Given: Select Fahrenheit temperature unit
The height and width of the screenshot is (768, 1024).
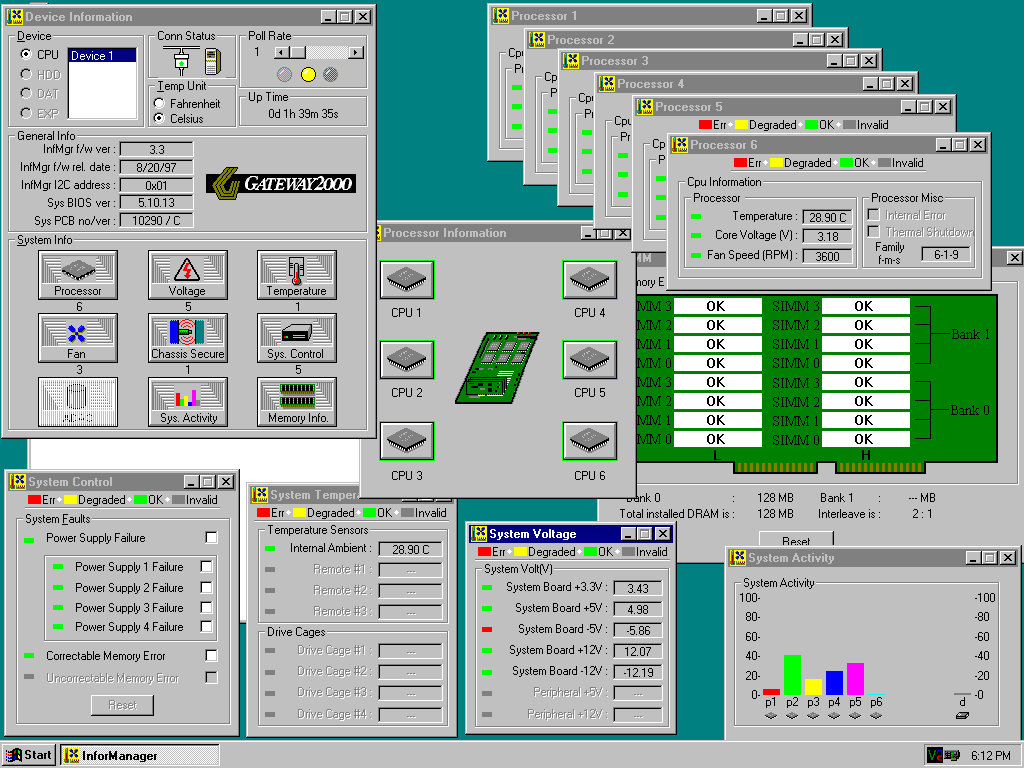Looking at the screenshot, I should 160,103.
